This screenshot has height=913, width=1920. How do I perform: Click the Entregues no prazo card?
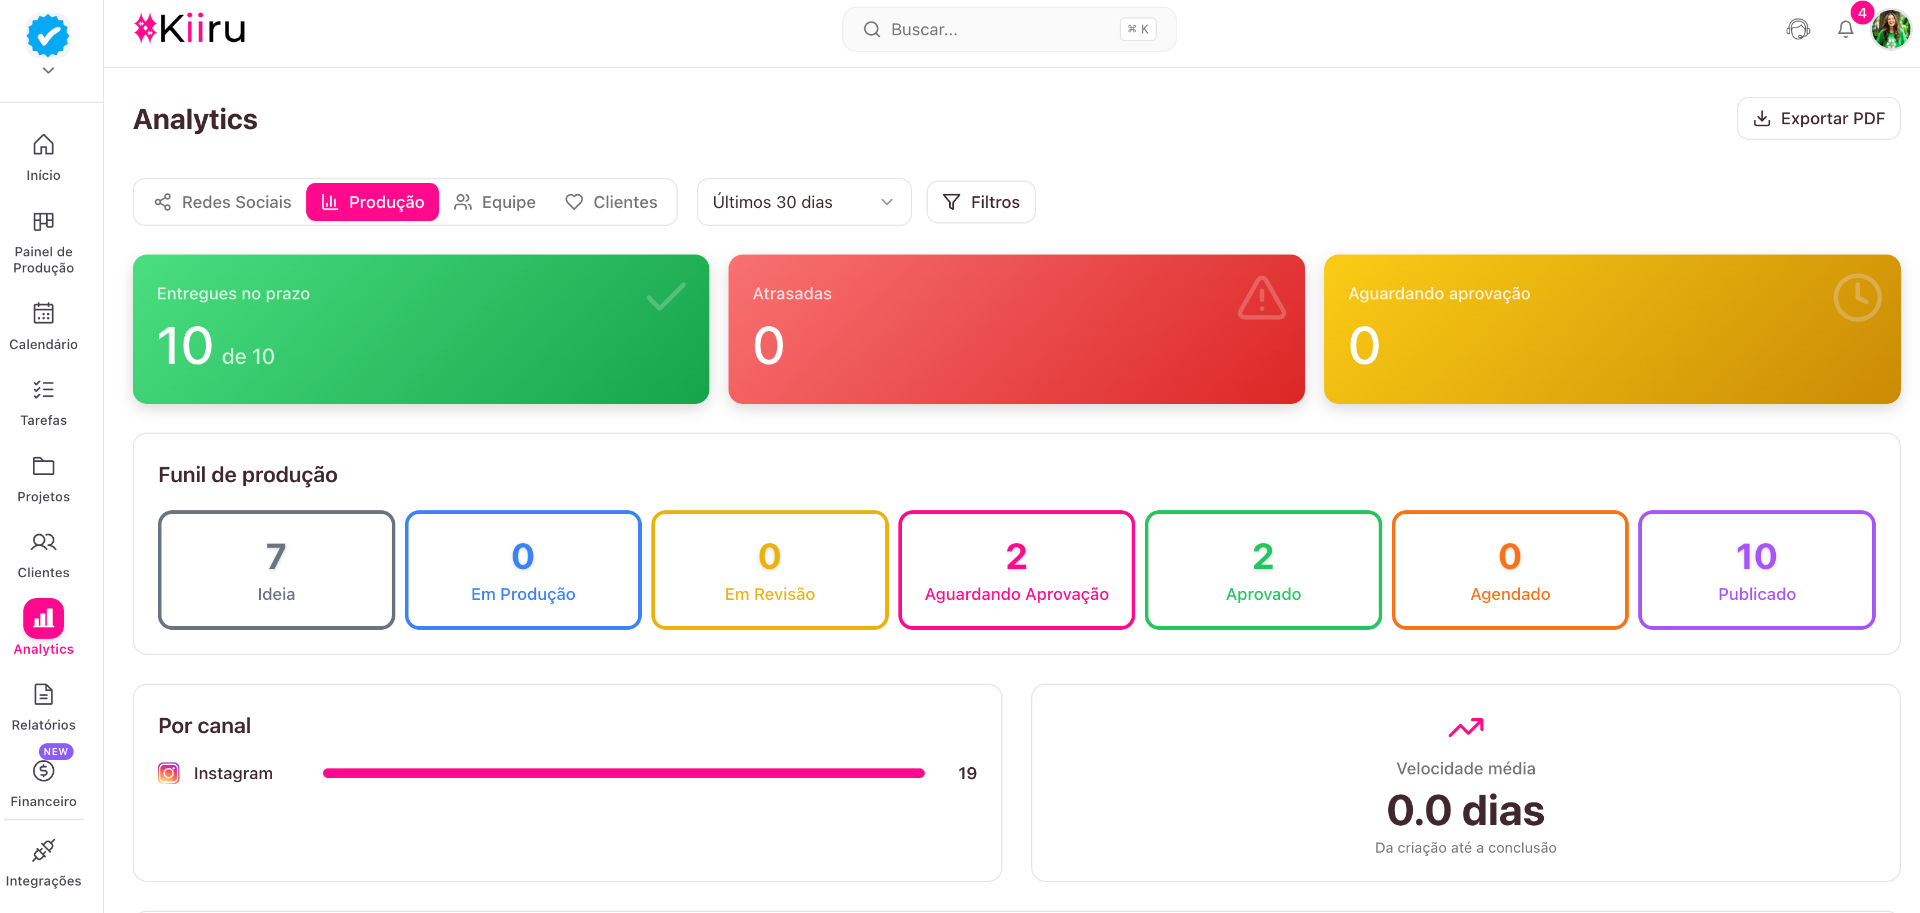[421, 329]
